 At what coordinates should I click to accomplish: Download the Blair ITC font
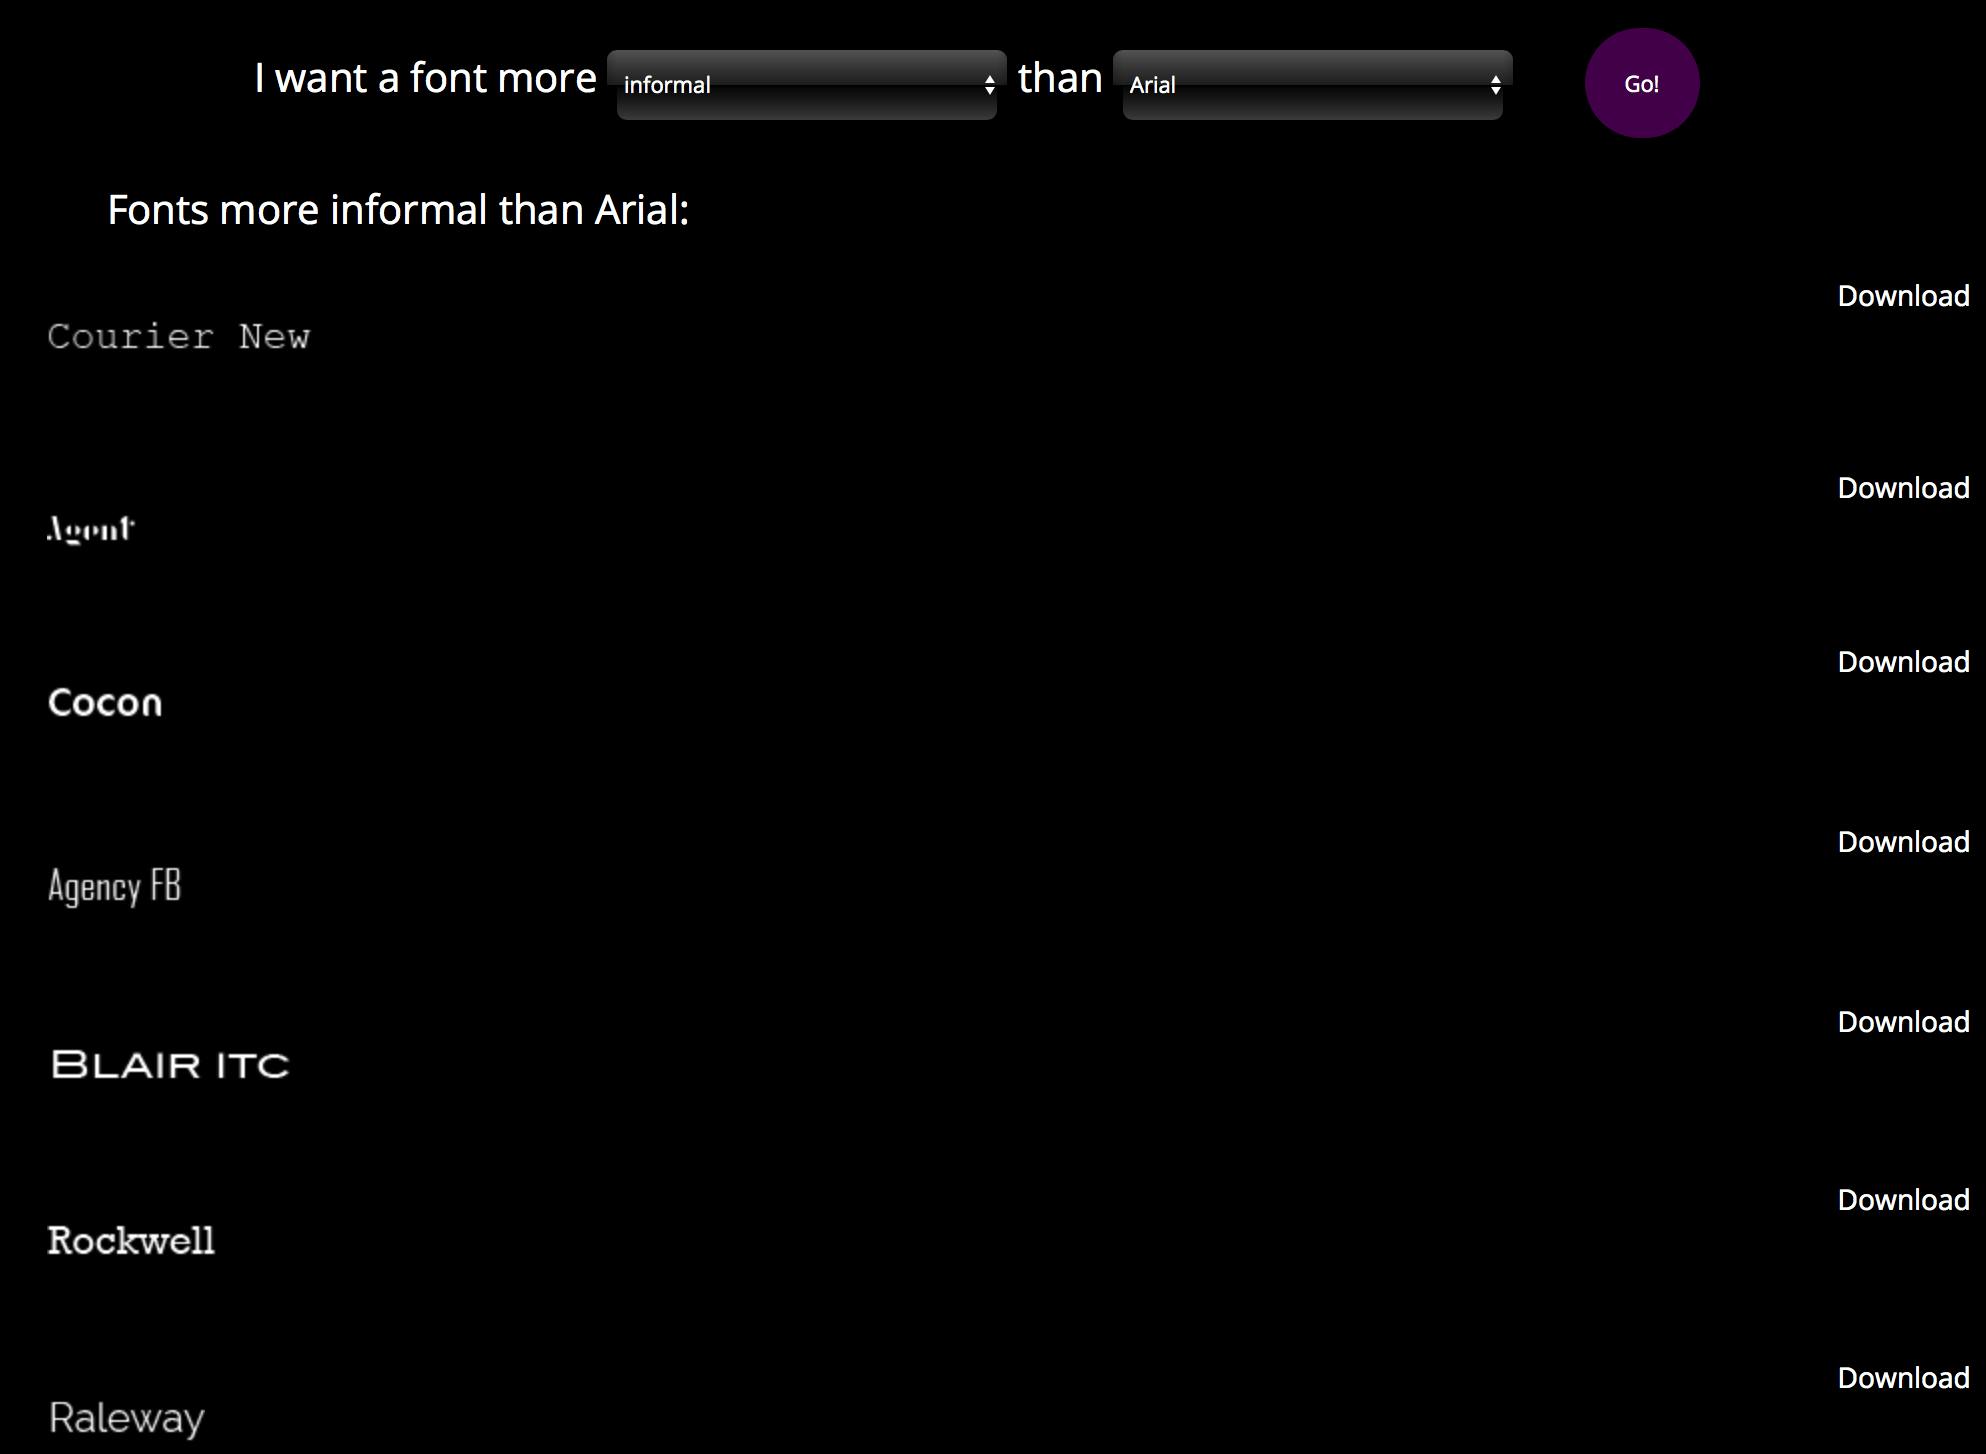[x=1902, y=1022]
